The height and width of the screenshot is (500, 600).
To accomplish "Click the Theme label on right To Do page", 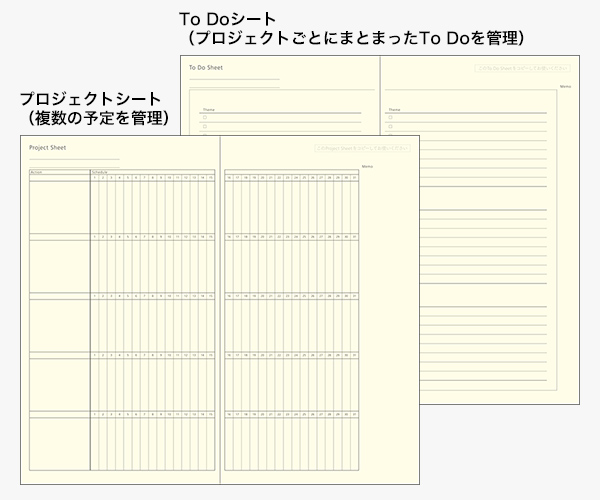I will tap(394, 109).
